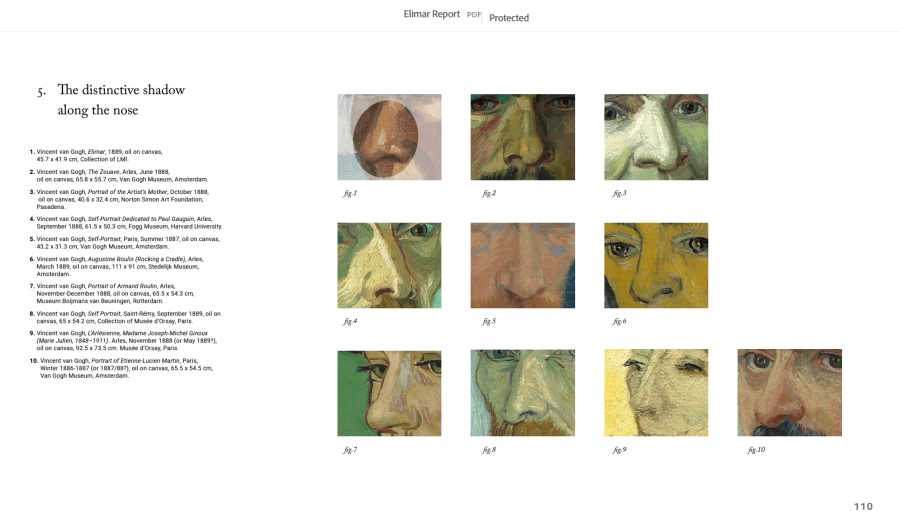
Task: Open fig.9 L'Arlésienne nose image
Action: (656, 393)
